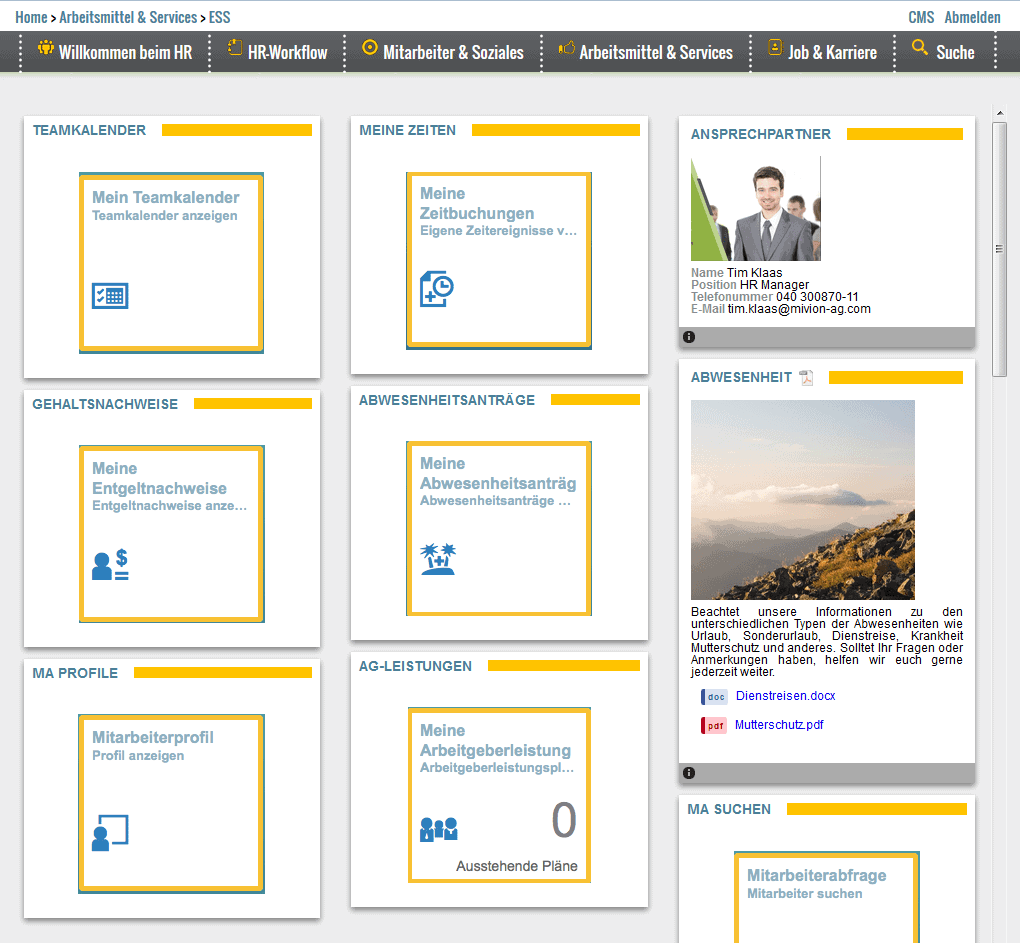Image resolution: width=1020 pixels, height=943 pixels.
Task: Open the Dienstreisen.docx link
Action: click(x=785, y=696)
